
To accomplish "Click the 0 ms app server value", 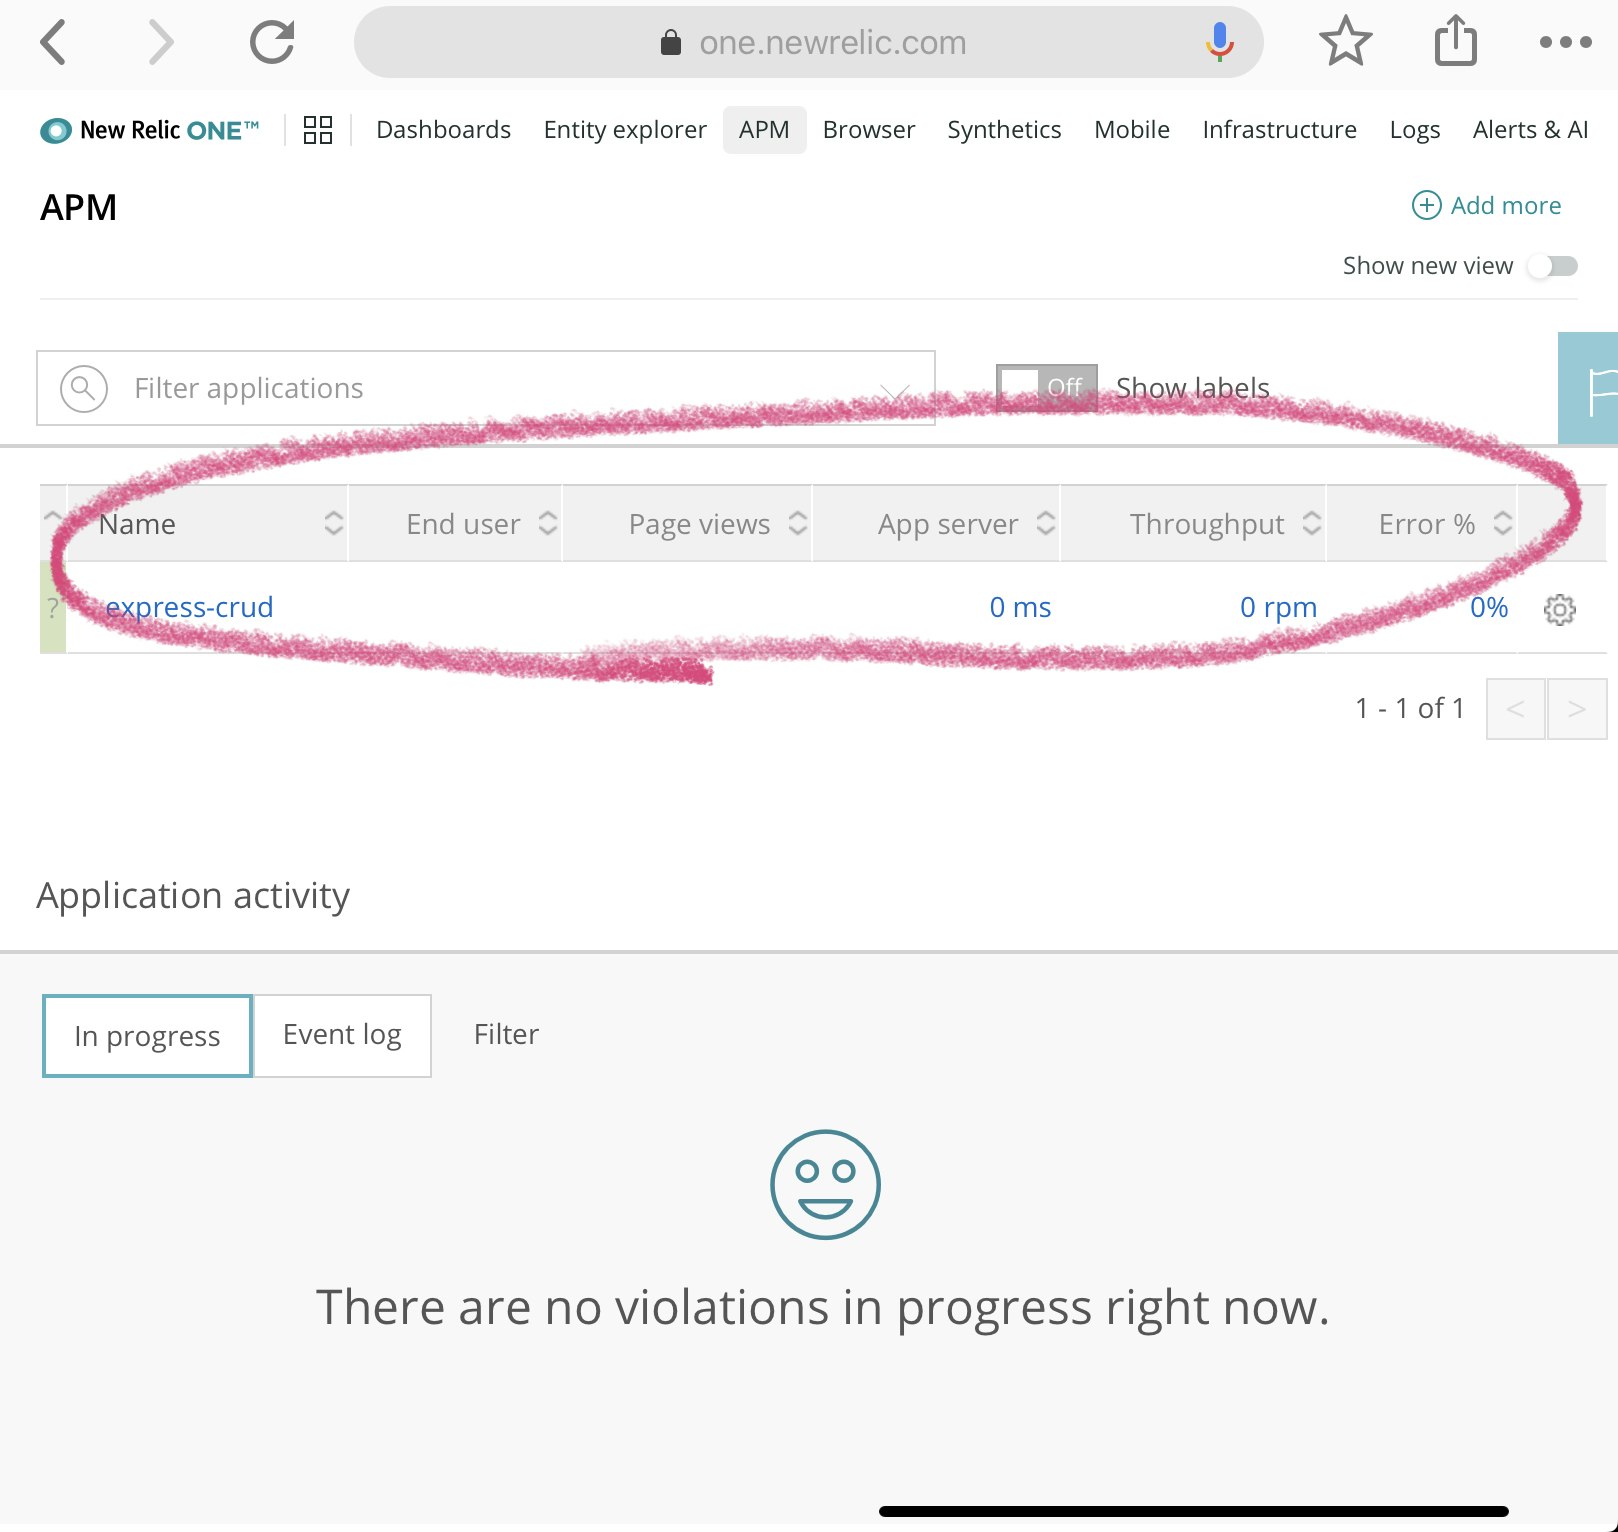I will 1020,607.
